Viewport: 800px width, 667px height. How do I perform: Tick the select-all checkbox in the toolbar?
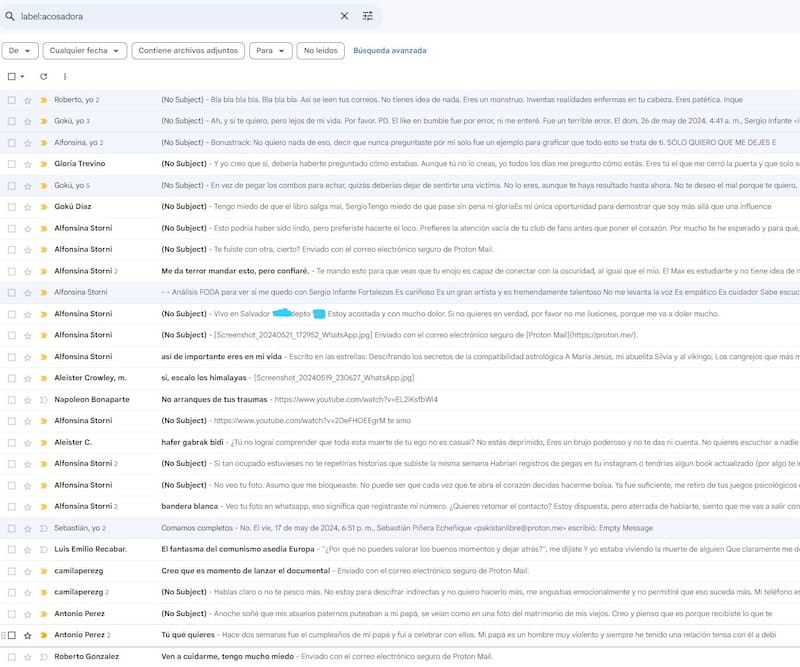click(12, 76)
